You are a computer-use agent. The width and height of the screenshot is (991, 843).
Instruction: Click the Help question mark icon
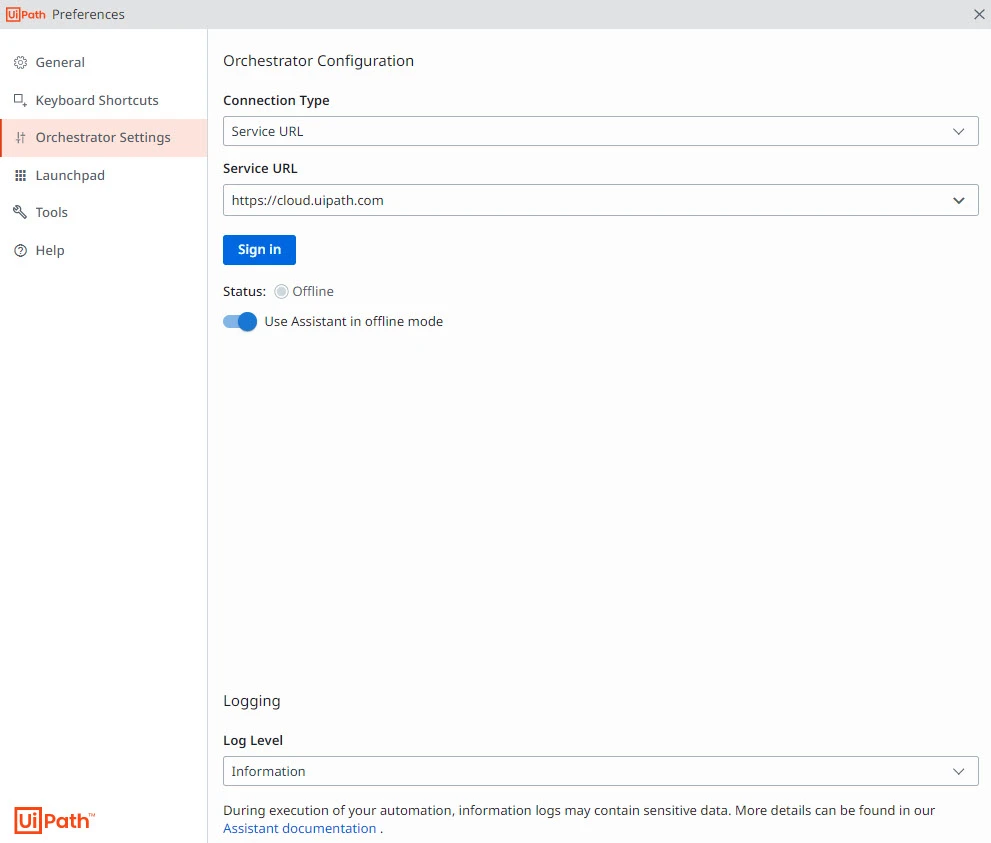pos(20,251)
